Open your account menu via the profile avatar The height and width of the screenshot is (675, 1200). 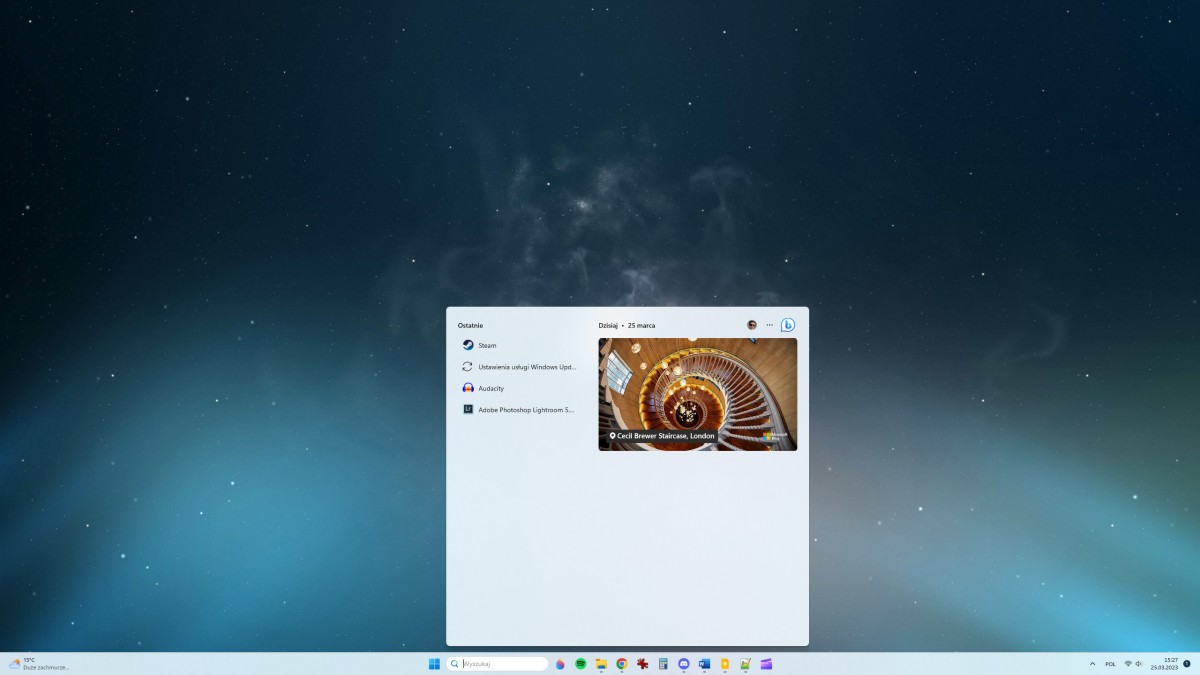coord(750,324)
